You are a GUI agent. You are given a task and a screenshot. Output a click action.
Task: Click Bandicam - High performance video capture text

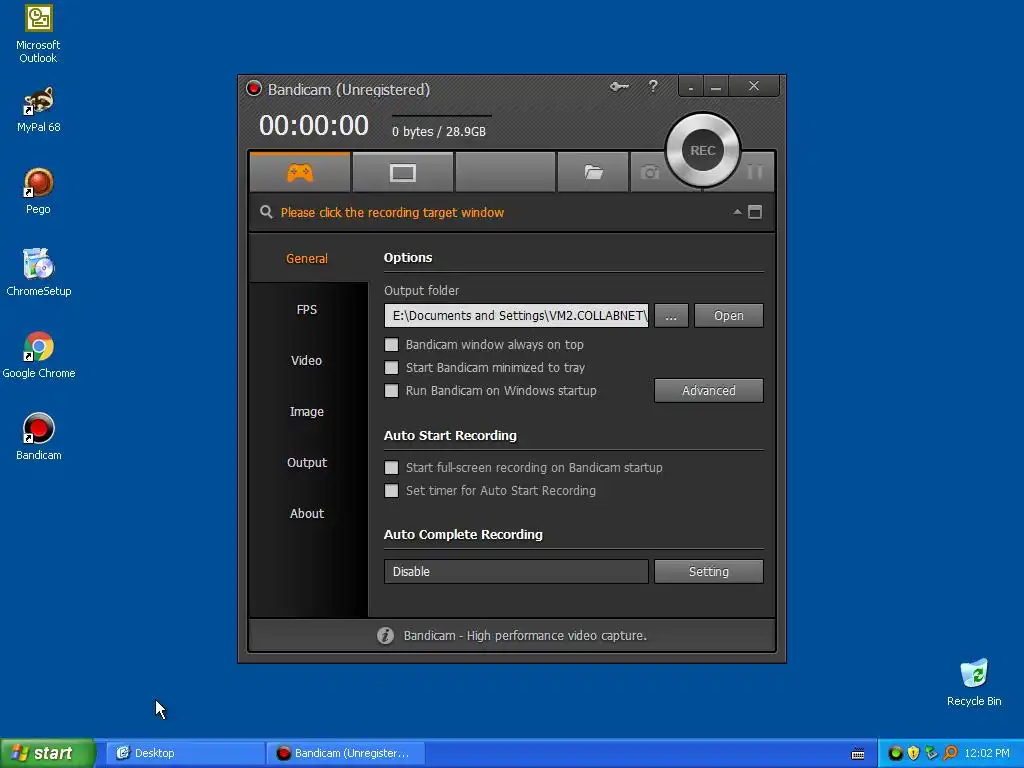tap(525, 635)
